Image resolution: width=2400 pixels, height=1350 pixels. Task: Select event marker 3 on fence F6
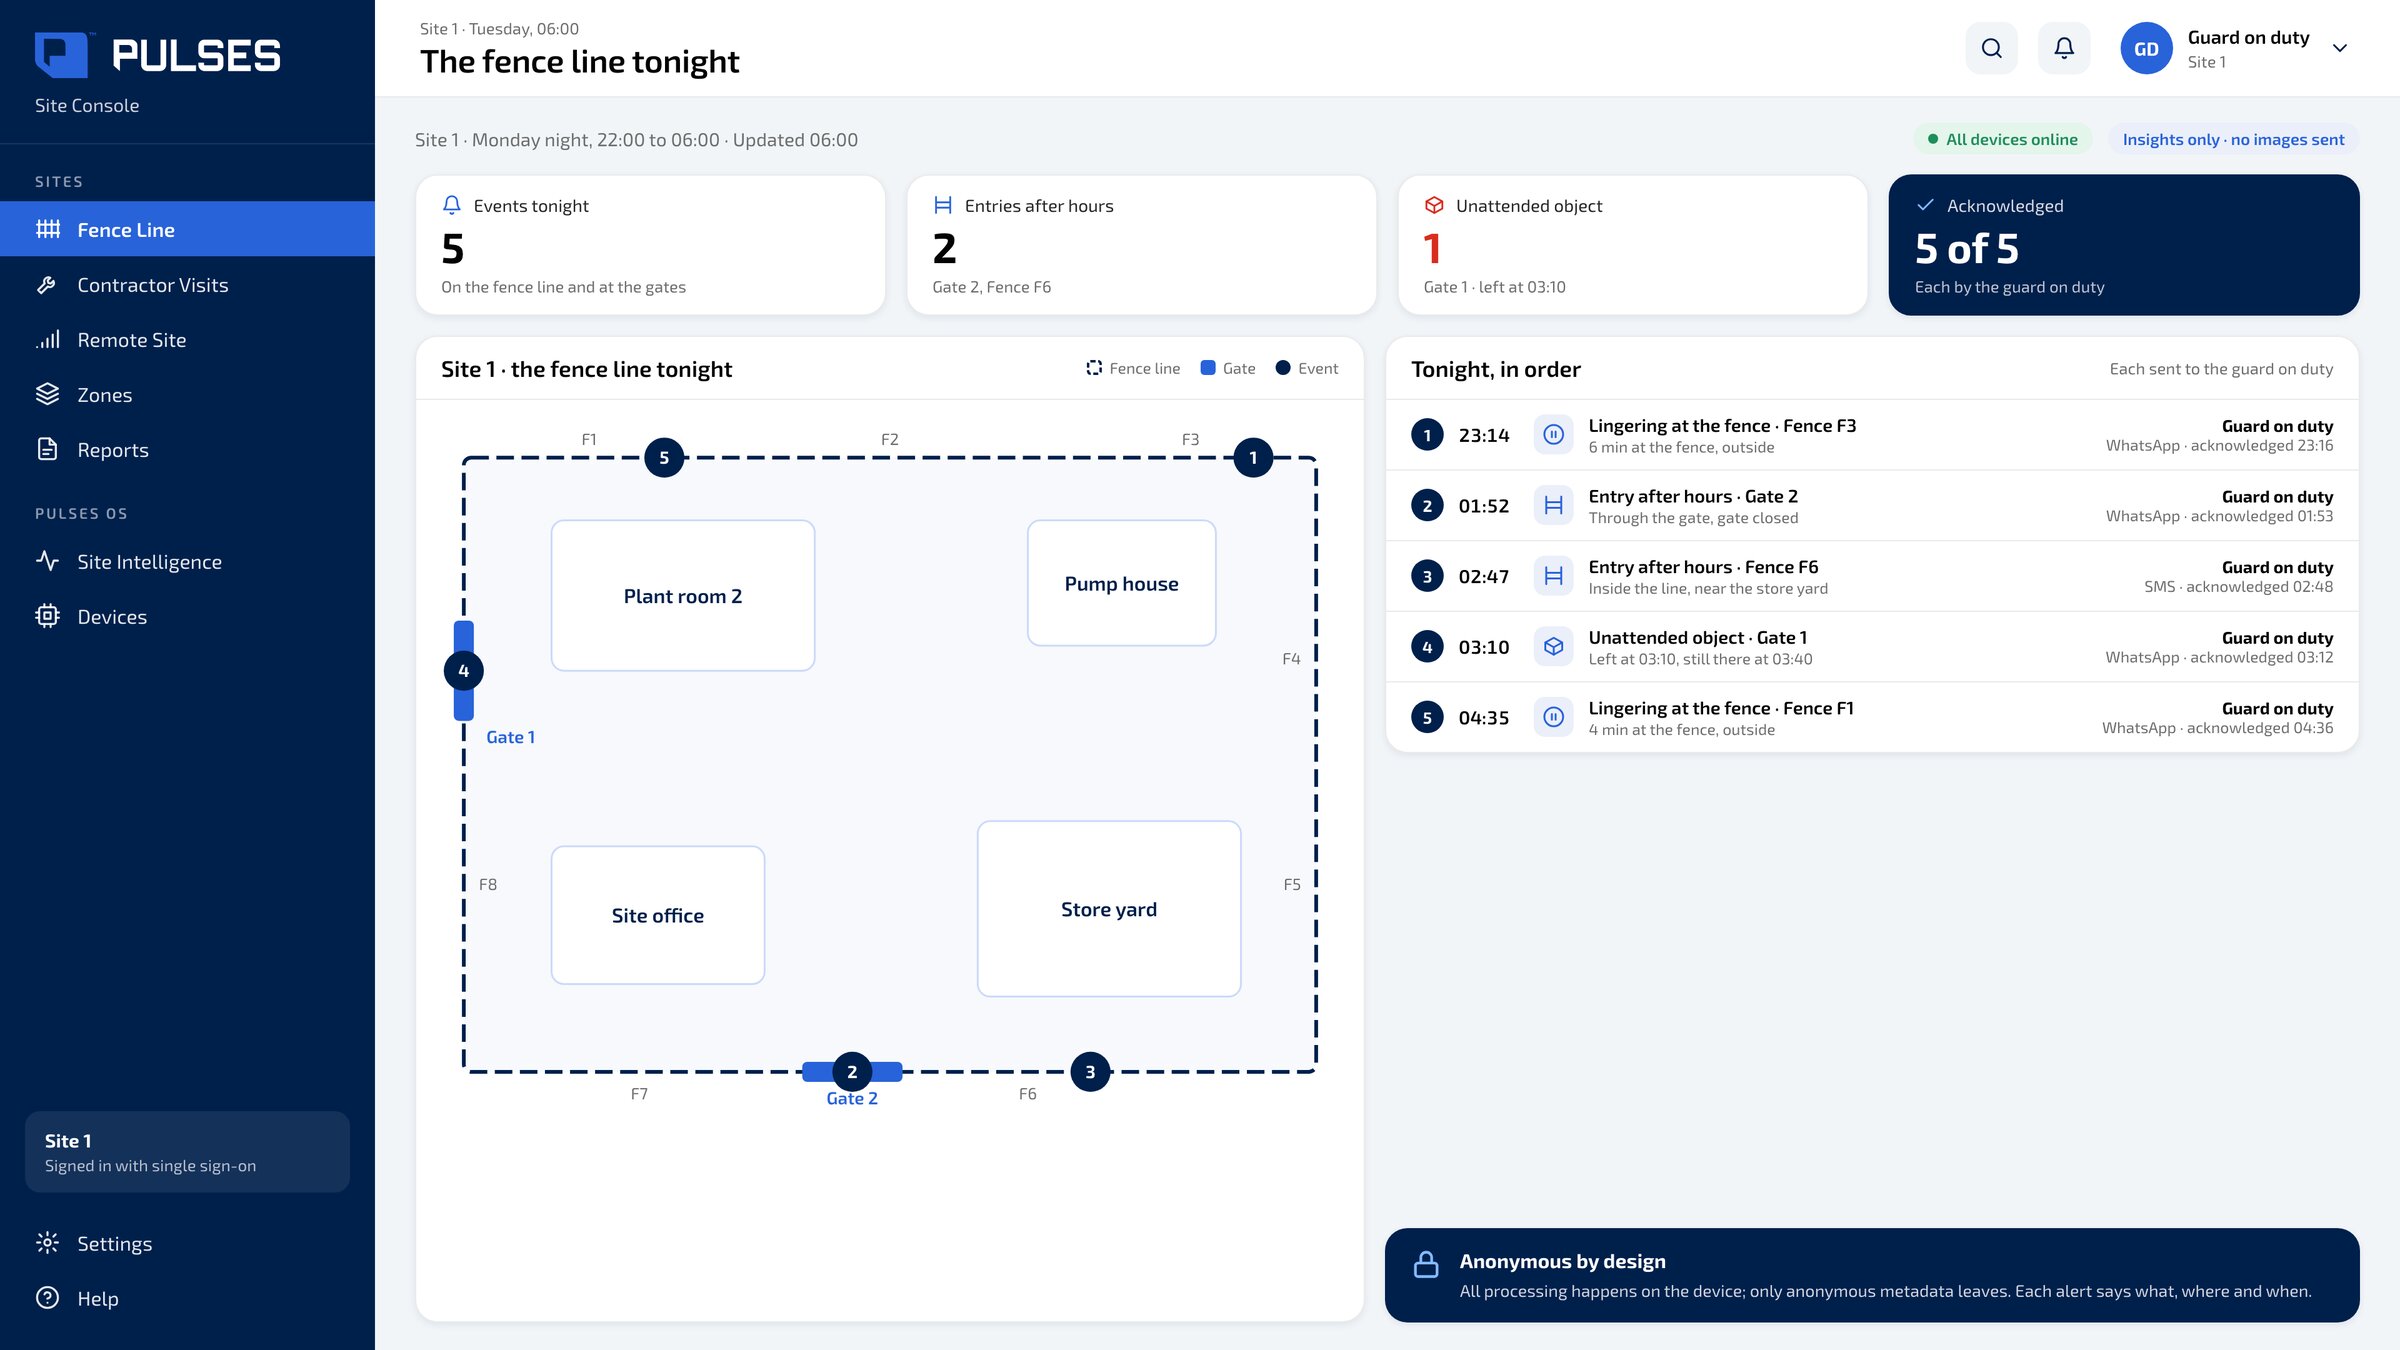[x=1090, y=1072]
